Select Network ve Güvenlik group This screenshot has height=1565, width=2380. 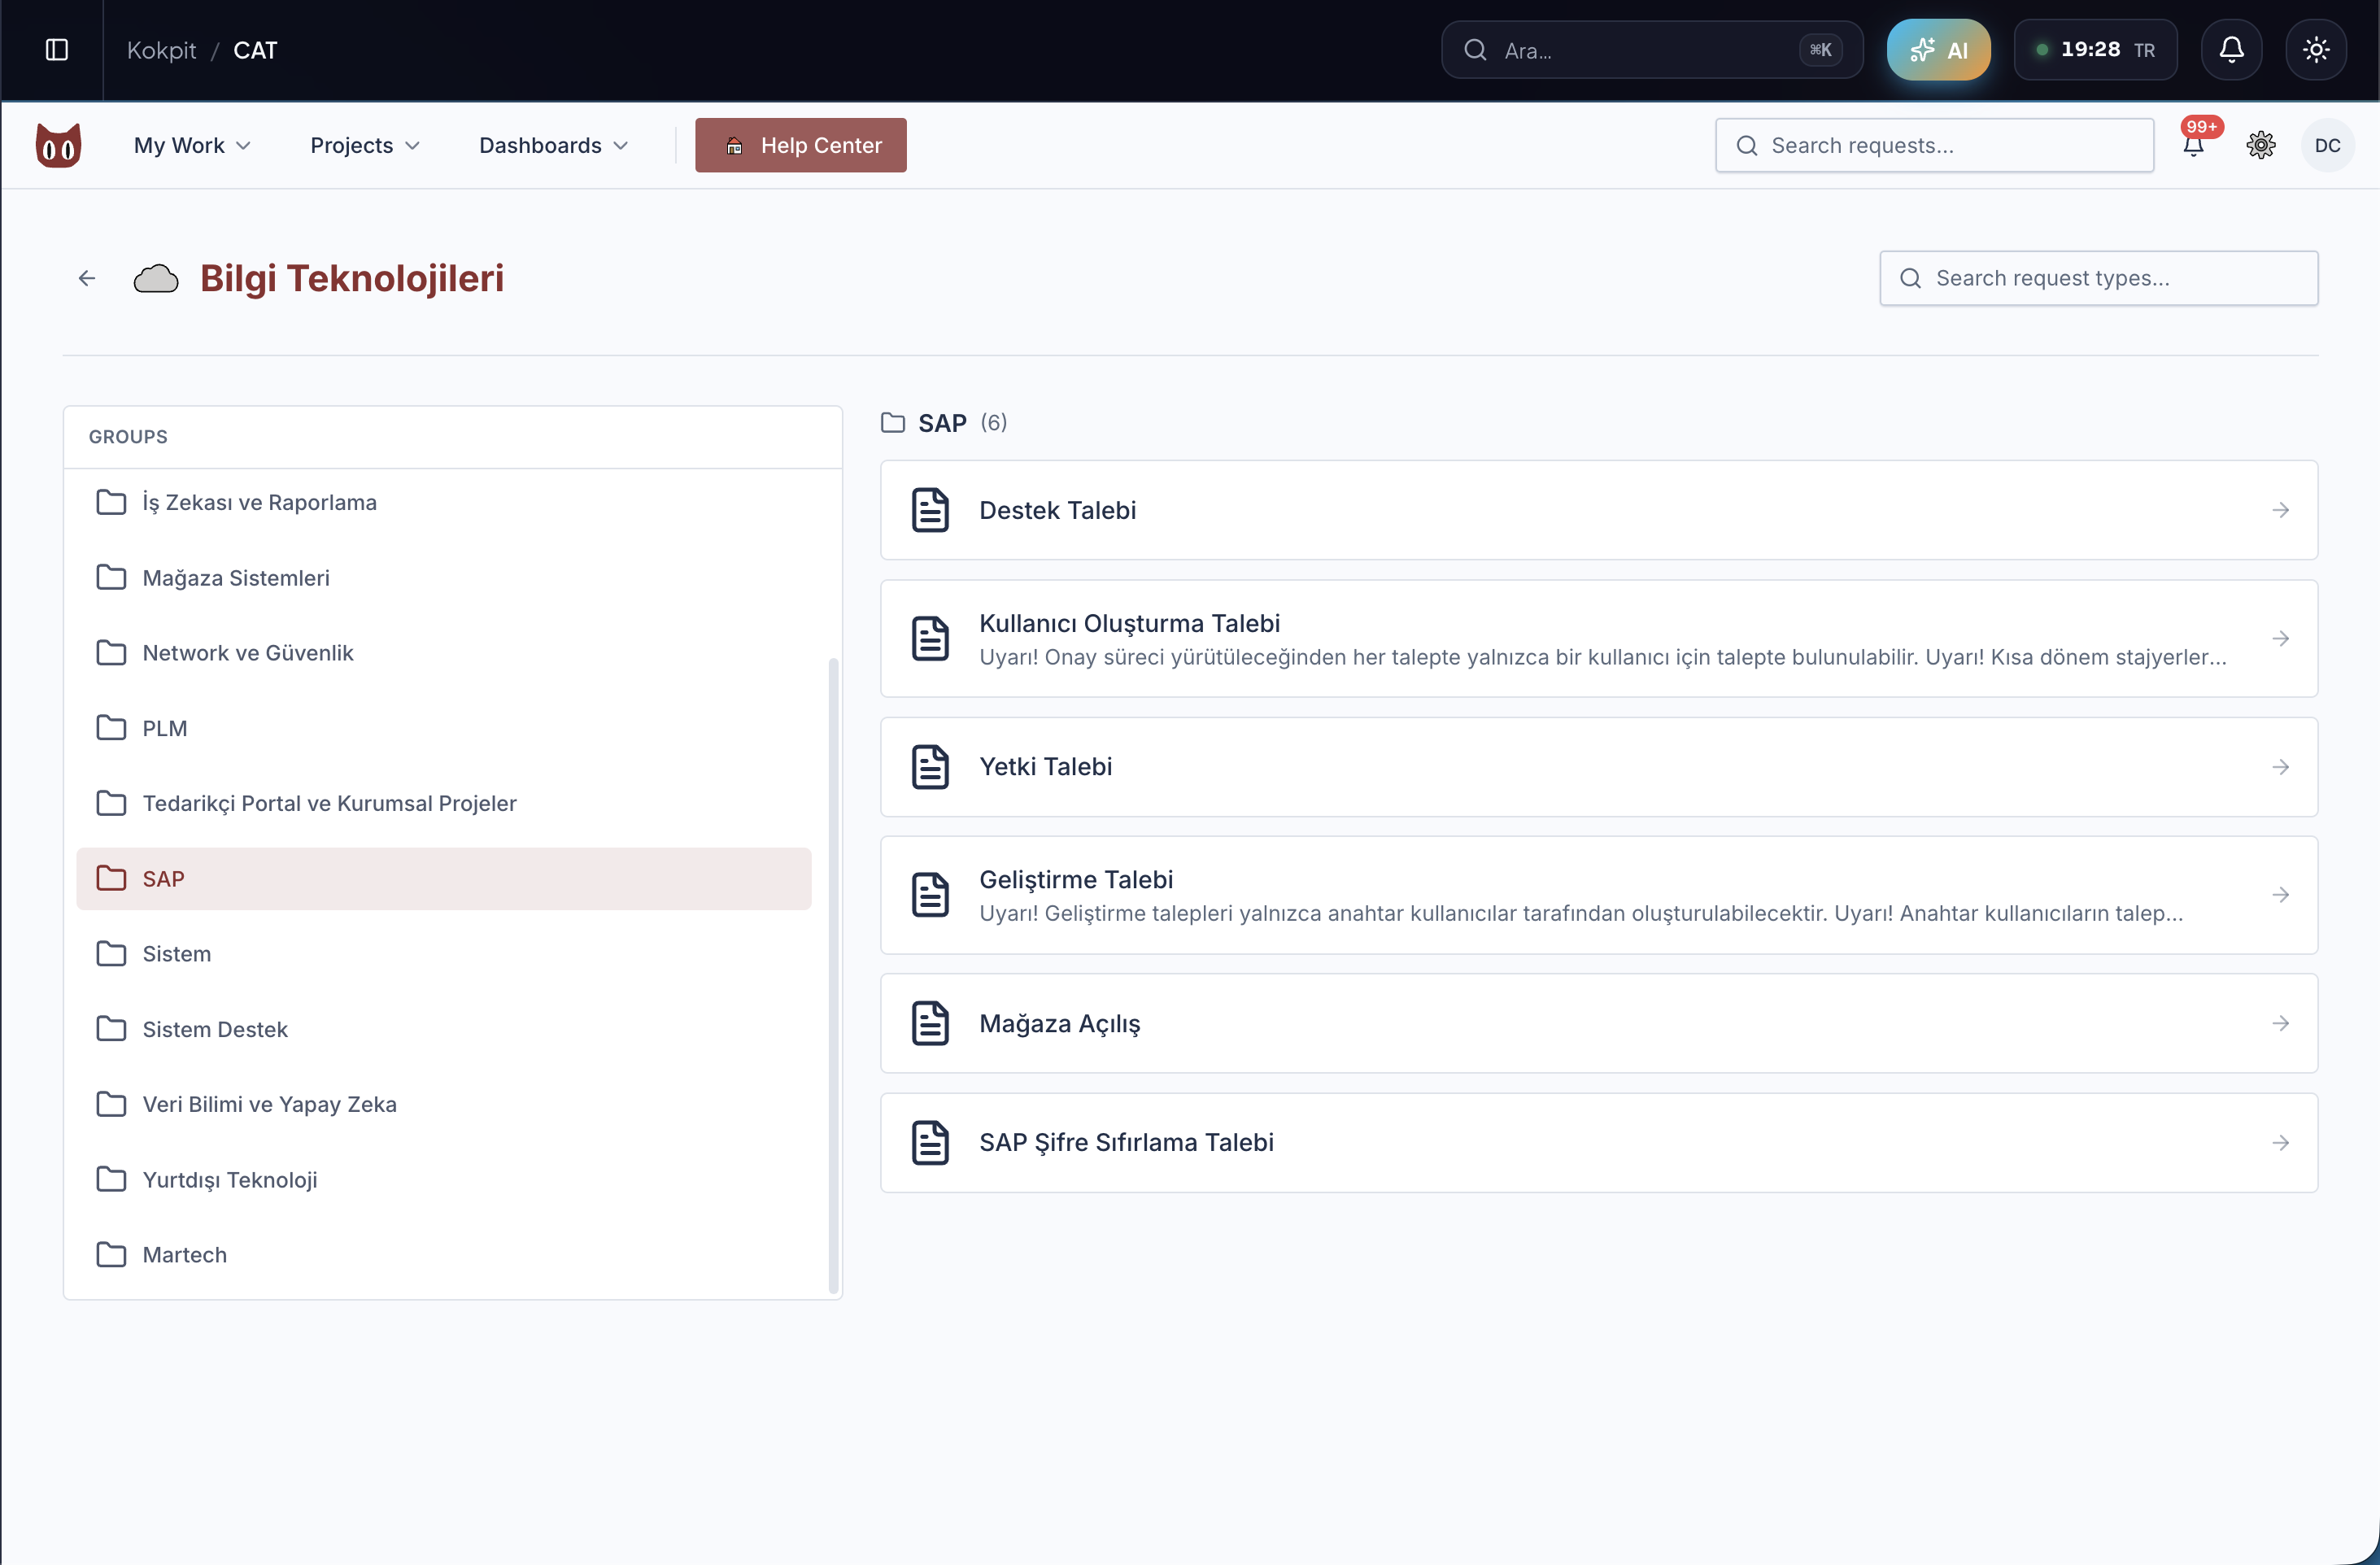click(444, 653)
